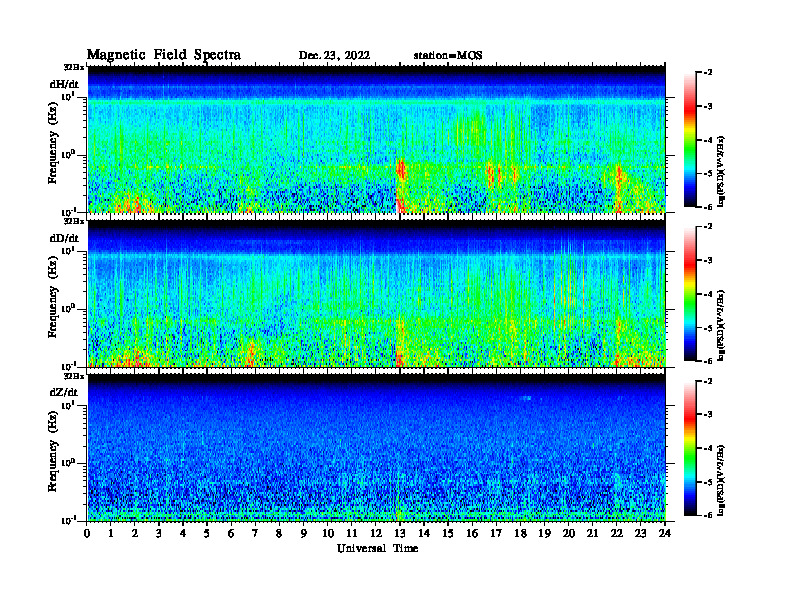Screen dimensions: 792x612
Task: Click the dZ/dt spectrogram plot
Action: point(376,447)
